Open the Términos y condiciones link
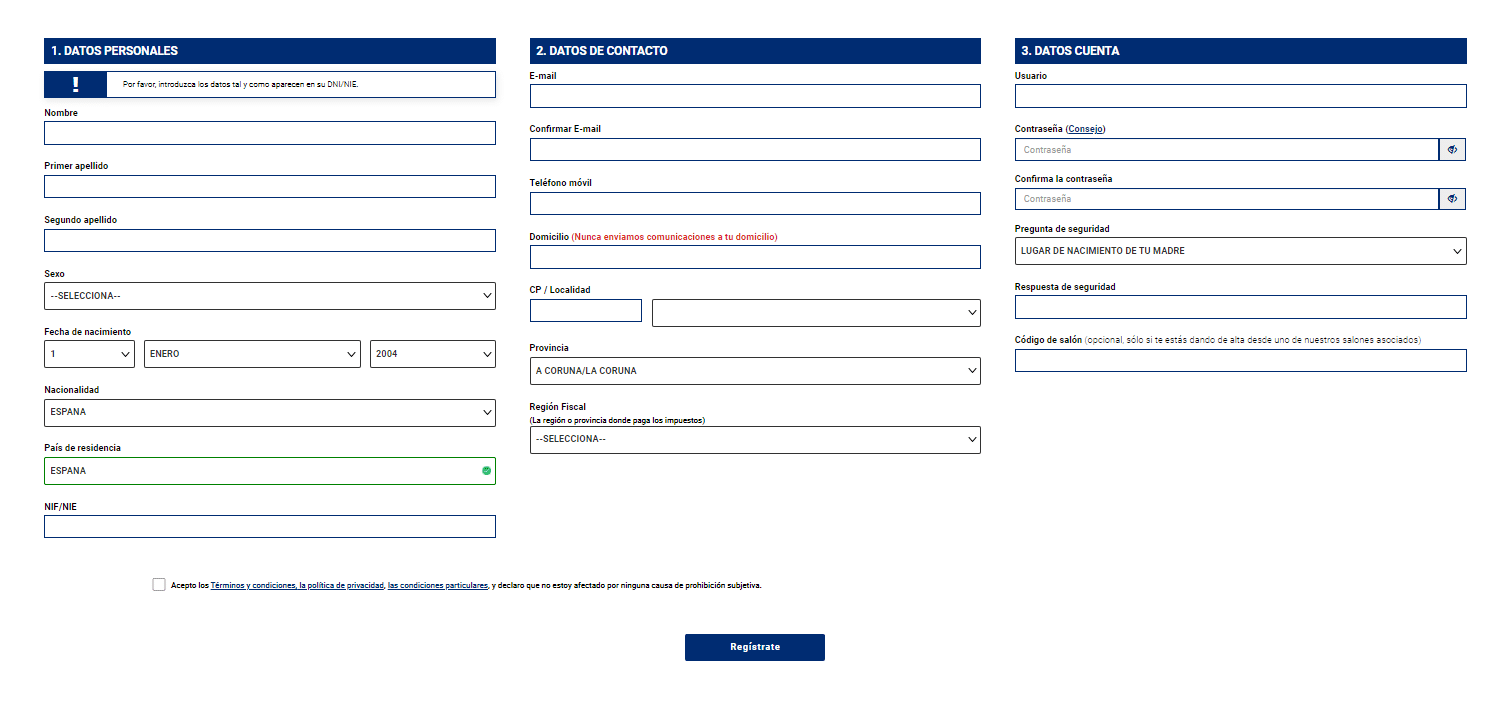 pyautogui.click(x=252, y=586)
